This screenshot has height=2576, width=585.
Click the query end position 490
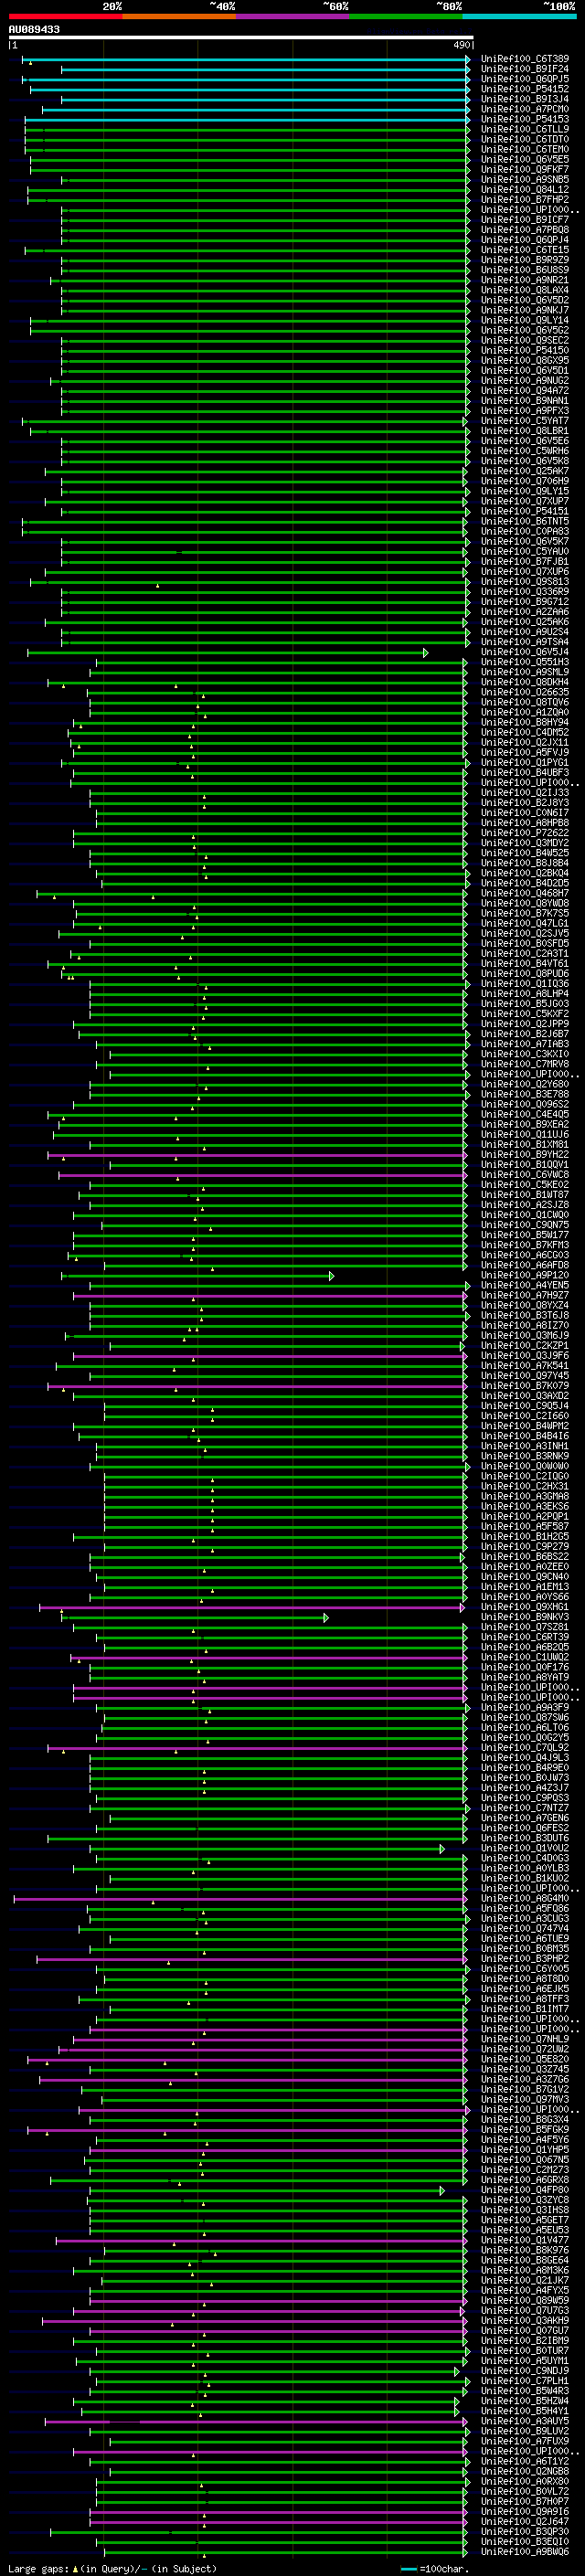tap(462, 45)
